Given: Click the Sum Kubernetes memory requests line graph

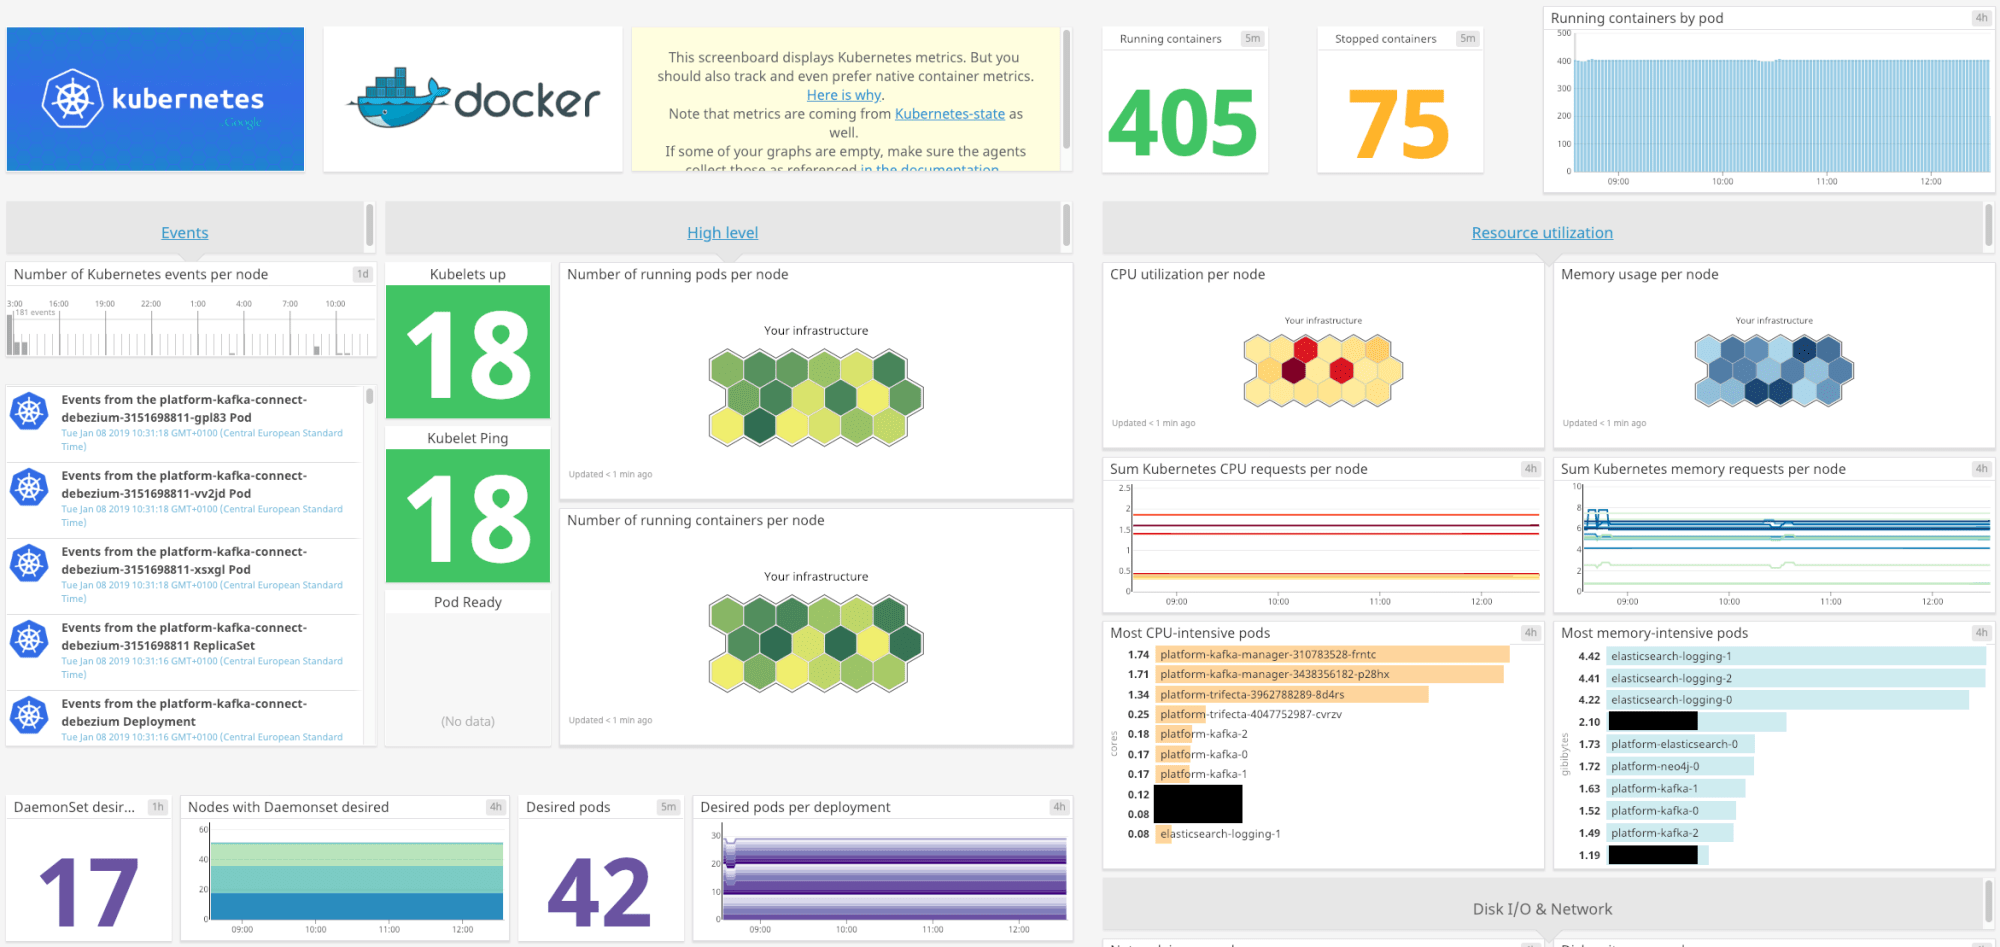Looking at the screenshot, I should click(x=1785, y=540).
